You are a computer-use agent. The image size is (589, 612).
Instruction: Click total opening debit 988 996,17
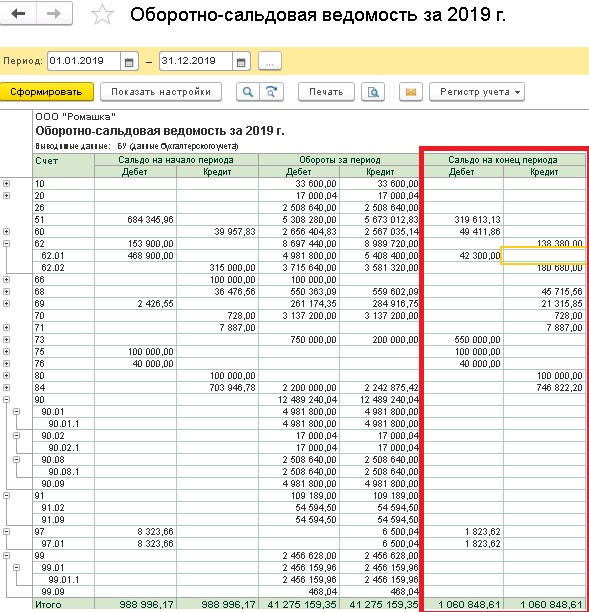146,605
